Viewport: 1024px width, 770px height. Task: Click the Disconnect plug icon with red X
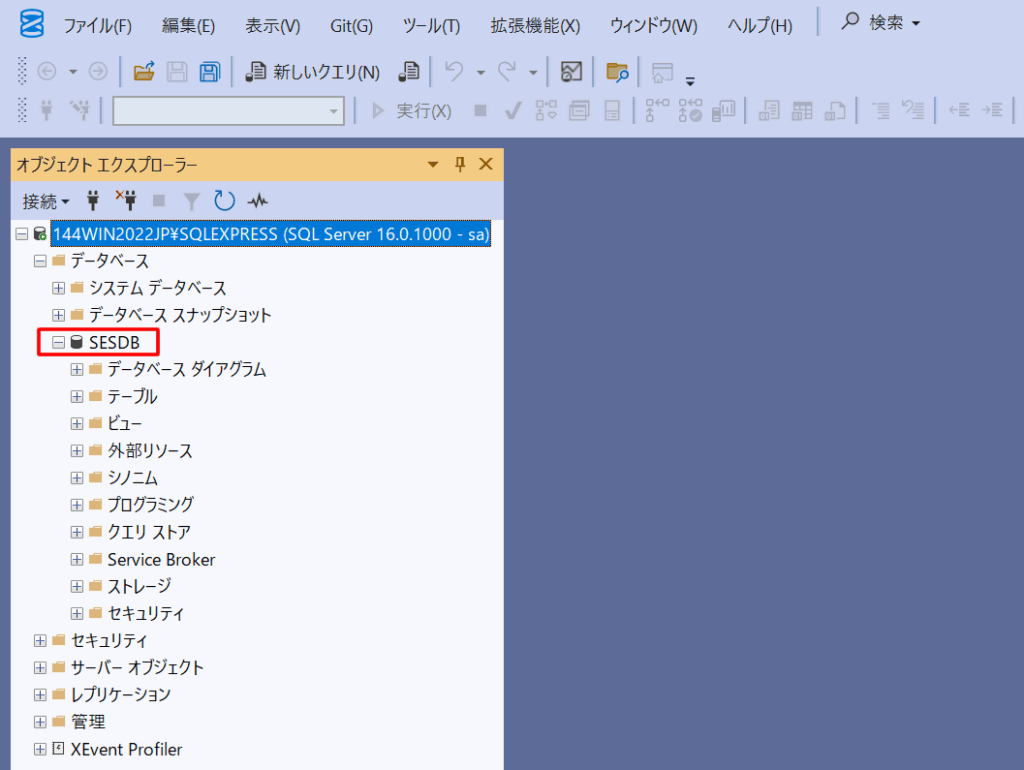click(126, 200)
